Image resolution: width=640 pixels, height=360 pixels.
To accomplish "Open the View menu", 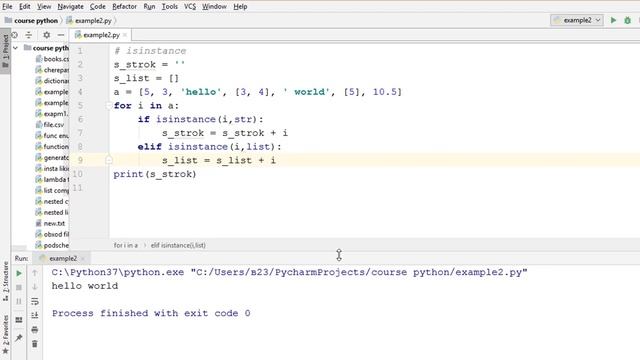I will 44,7.
